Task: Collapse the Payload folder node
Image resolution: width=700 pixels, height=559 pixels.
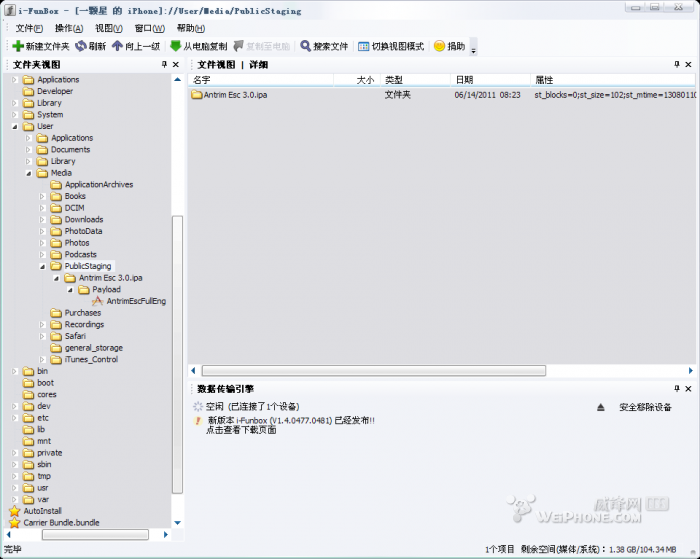Action: click(70, 290)
